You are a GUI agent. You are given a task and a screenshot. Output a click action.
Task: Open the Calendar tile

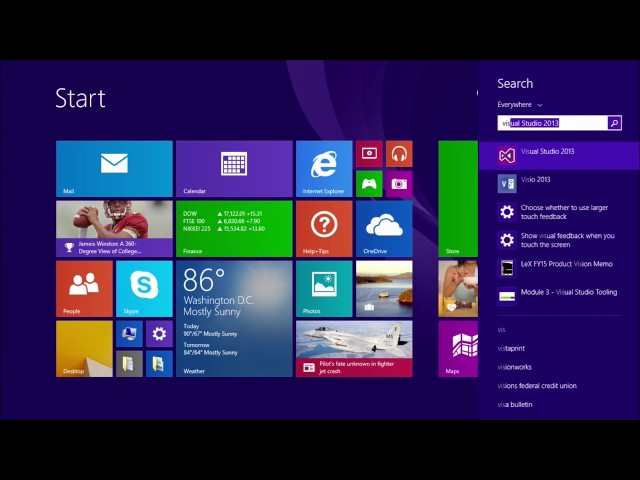tap(234, 168)
